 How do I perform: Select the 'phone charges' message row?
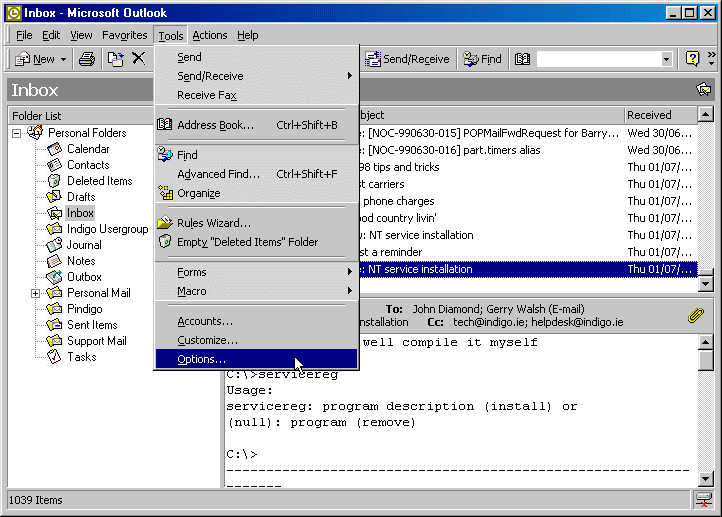point(528,201)
